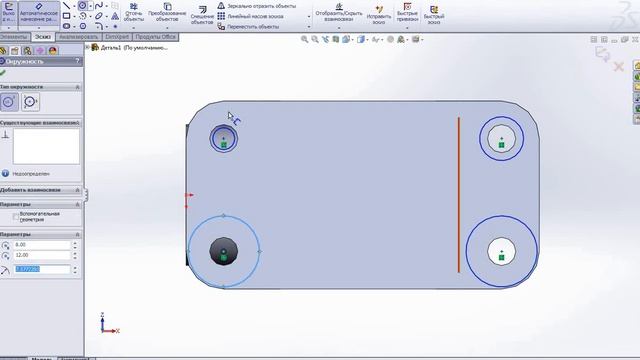Click Move Entities (Переместить объекты)

click(x=248, y=27)
